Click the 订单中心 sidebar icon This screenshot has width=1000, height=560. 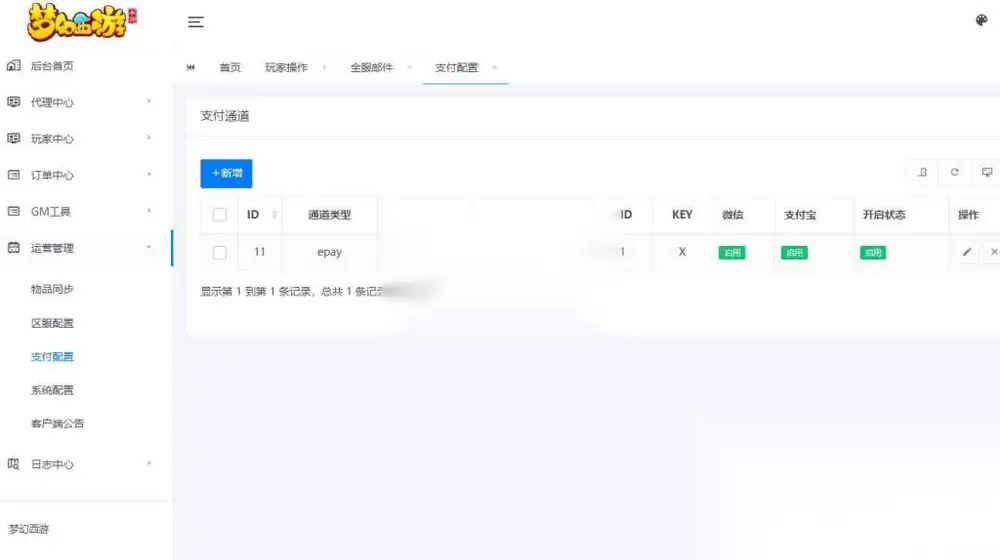tap(13, 174)
